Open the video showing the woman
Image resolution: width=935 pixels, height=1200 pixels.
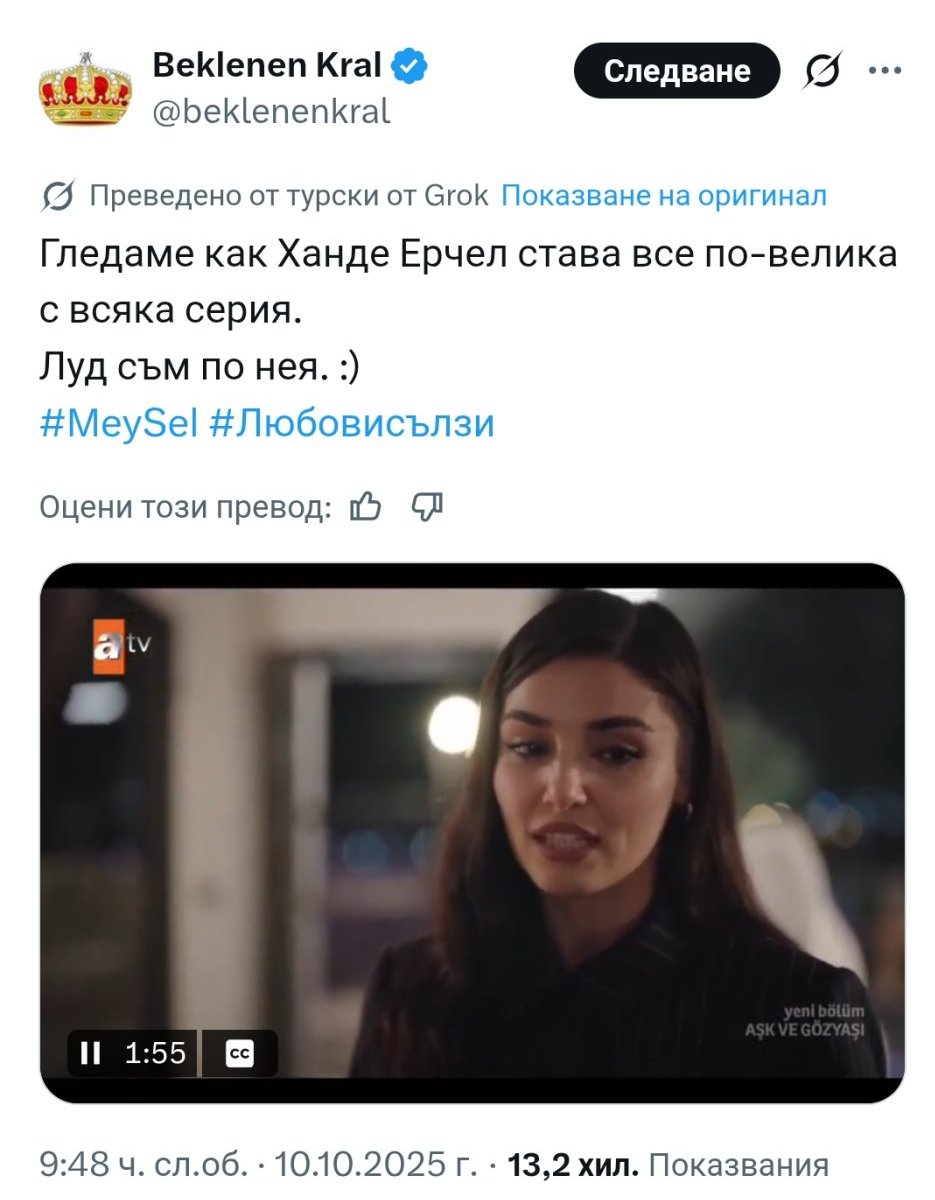click(x=472, y=832)
